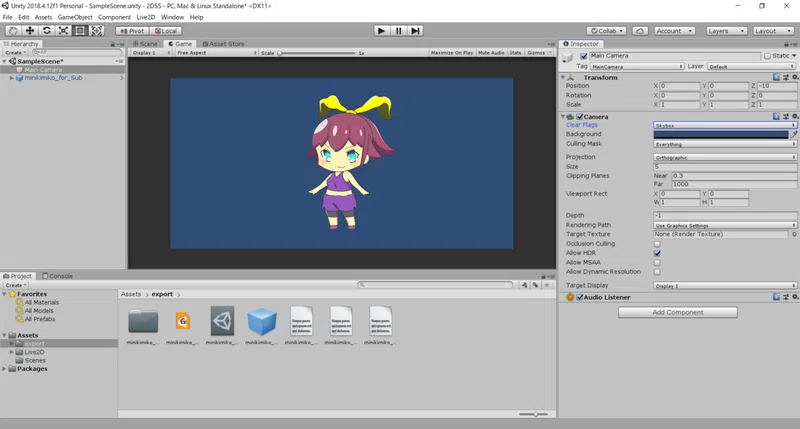800x429 pixels.
Task: Open the Transform component gear menu
Action: click(795, 78)
